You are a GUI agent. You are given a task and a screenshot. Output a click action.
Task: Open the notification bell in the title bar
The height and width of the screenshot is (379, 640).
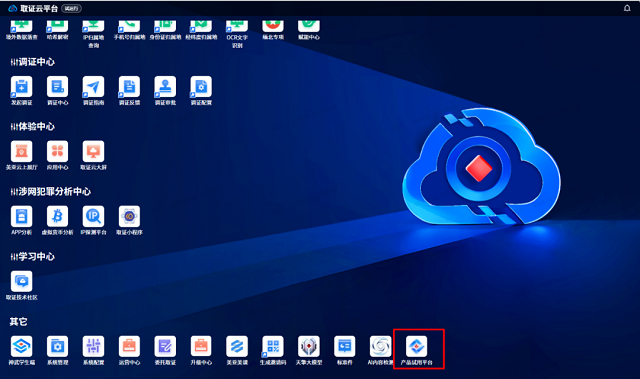tap(627, 8)
